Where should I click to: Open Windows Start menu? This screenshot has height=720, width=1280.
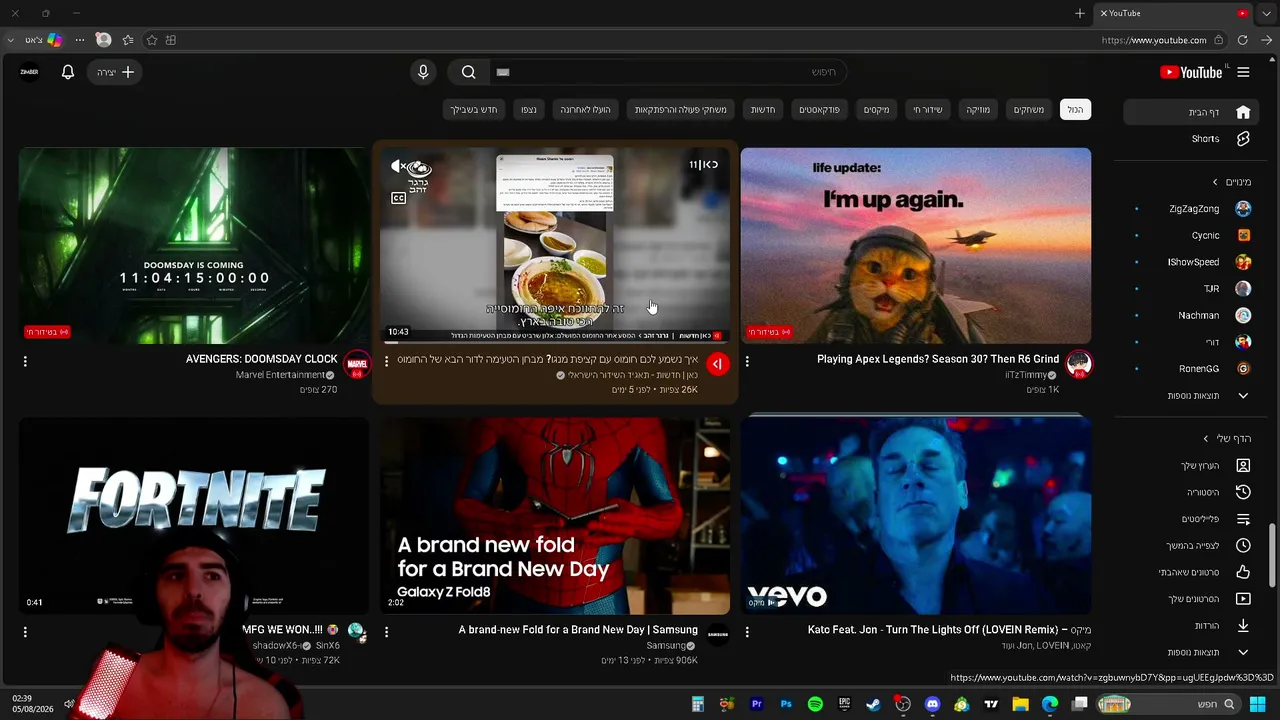pos(1258,704)
